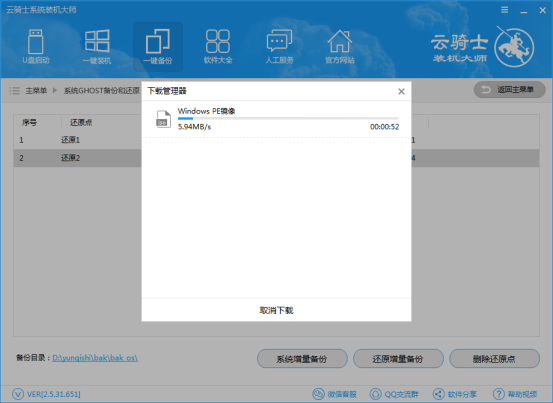
Task: Click the 00:00:52 remaining time
Action: [384, 127]
